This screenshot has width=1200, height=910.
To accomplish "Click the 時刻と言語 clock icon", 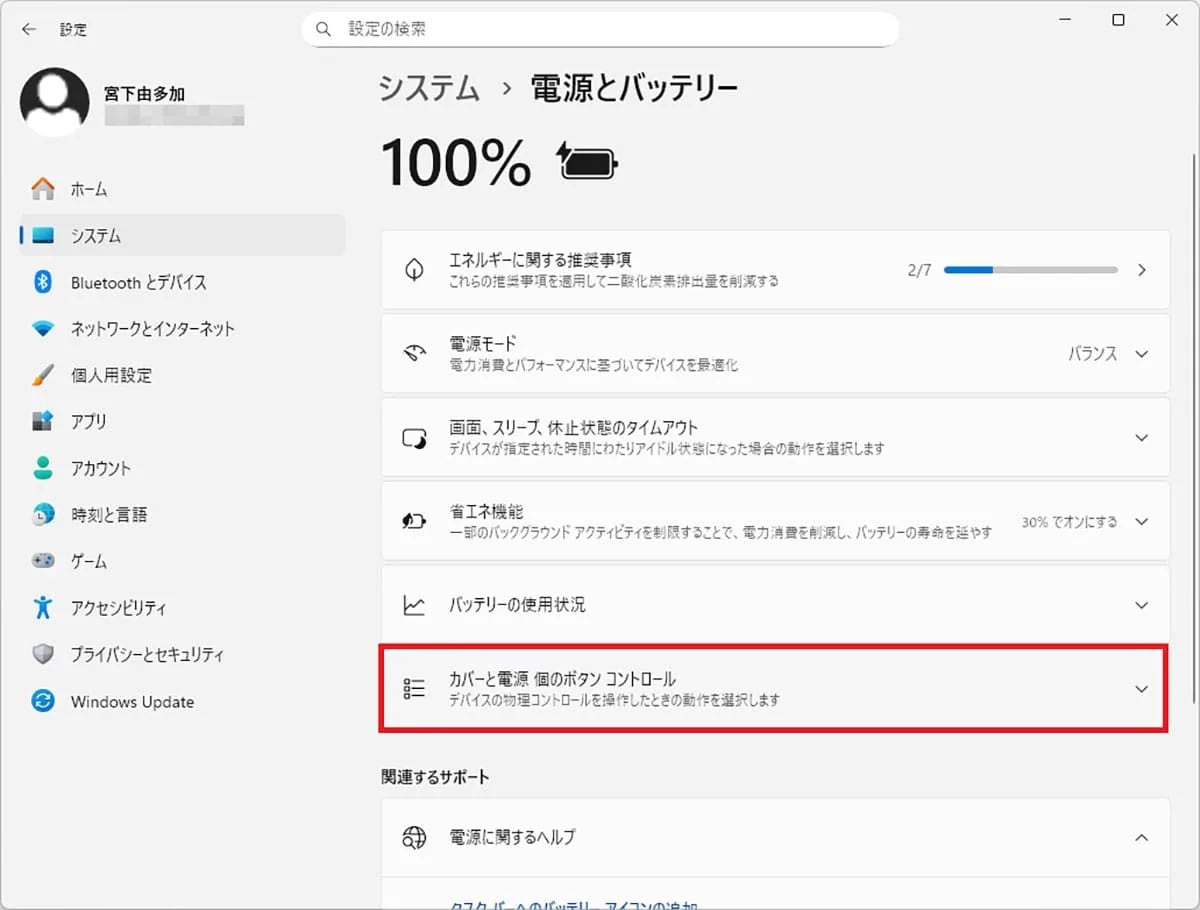I will 42,514.
